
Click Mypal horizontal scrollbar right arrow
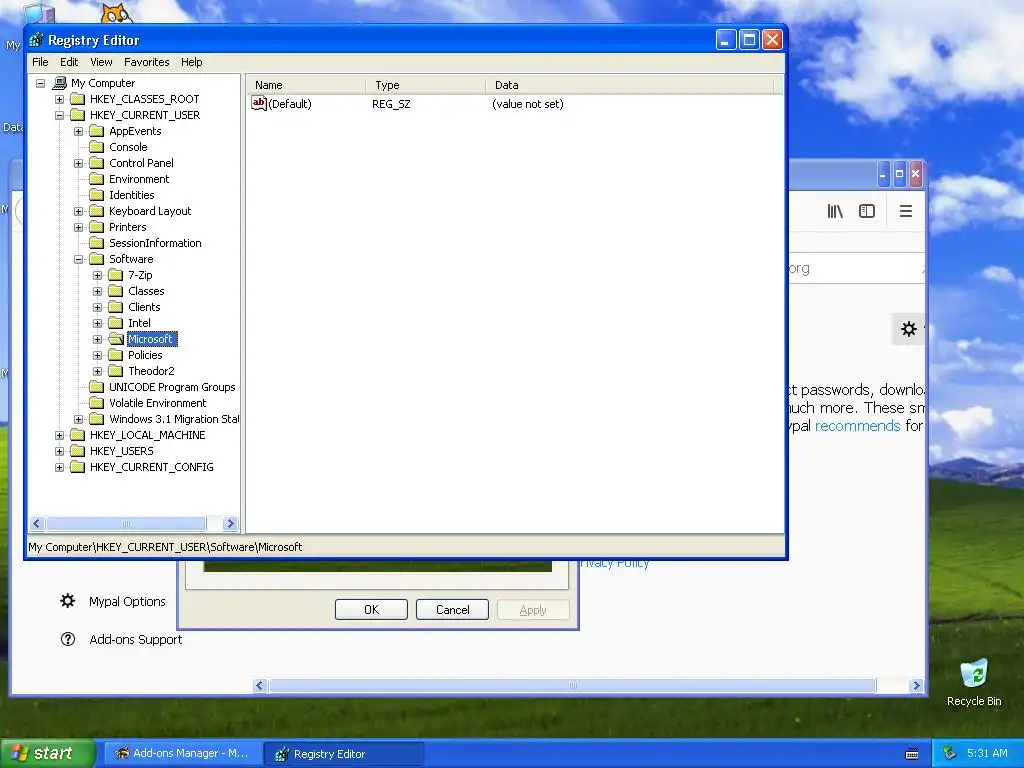916,685
